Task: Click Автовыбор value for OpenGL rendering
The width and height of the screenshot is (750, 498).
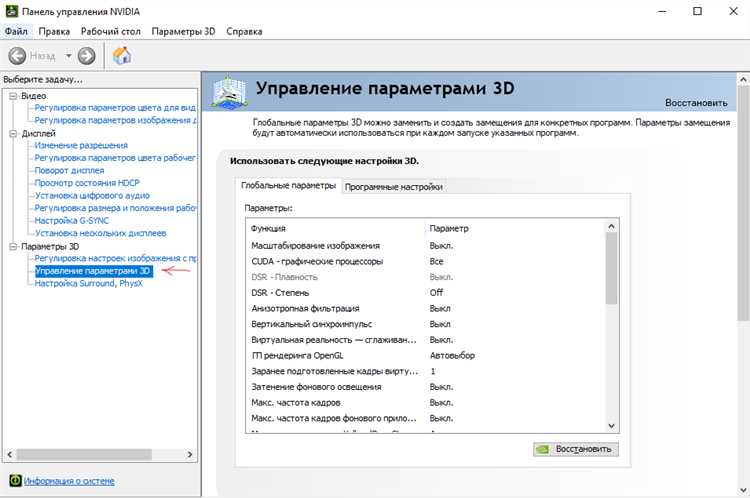Action: [x=452, y=355]
